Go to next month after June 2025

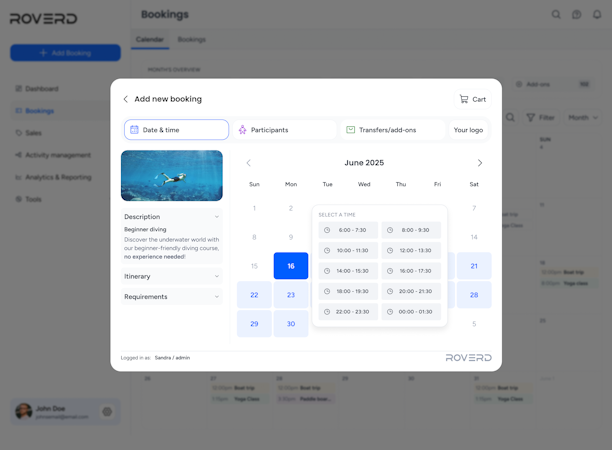point(480,163)
